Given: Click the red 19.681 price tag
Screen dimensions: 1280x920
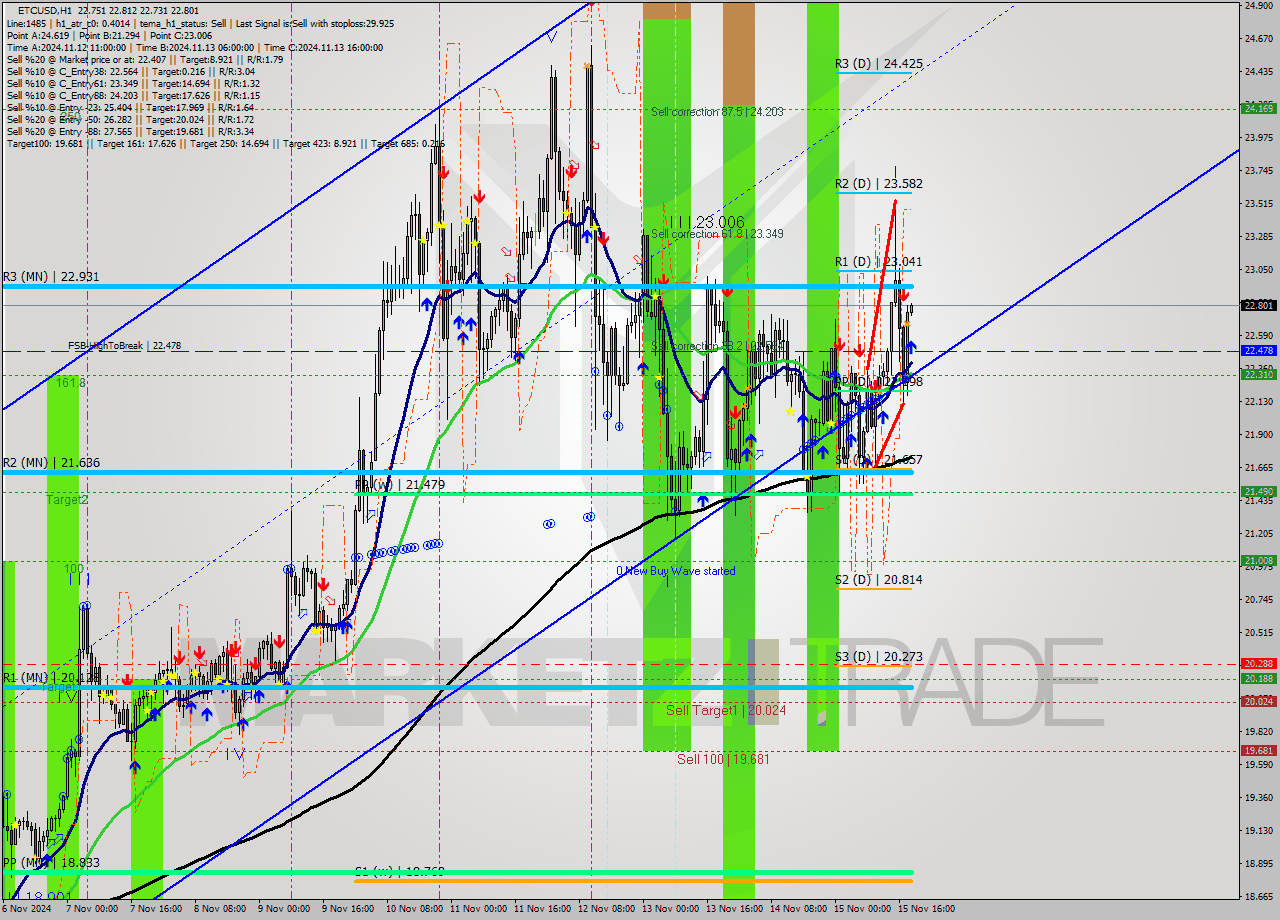Looking at the screenshot, I should click(1257, 751).
